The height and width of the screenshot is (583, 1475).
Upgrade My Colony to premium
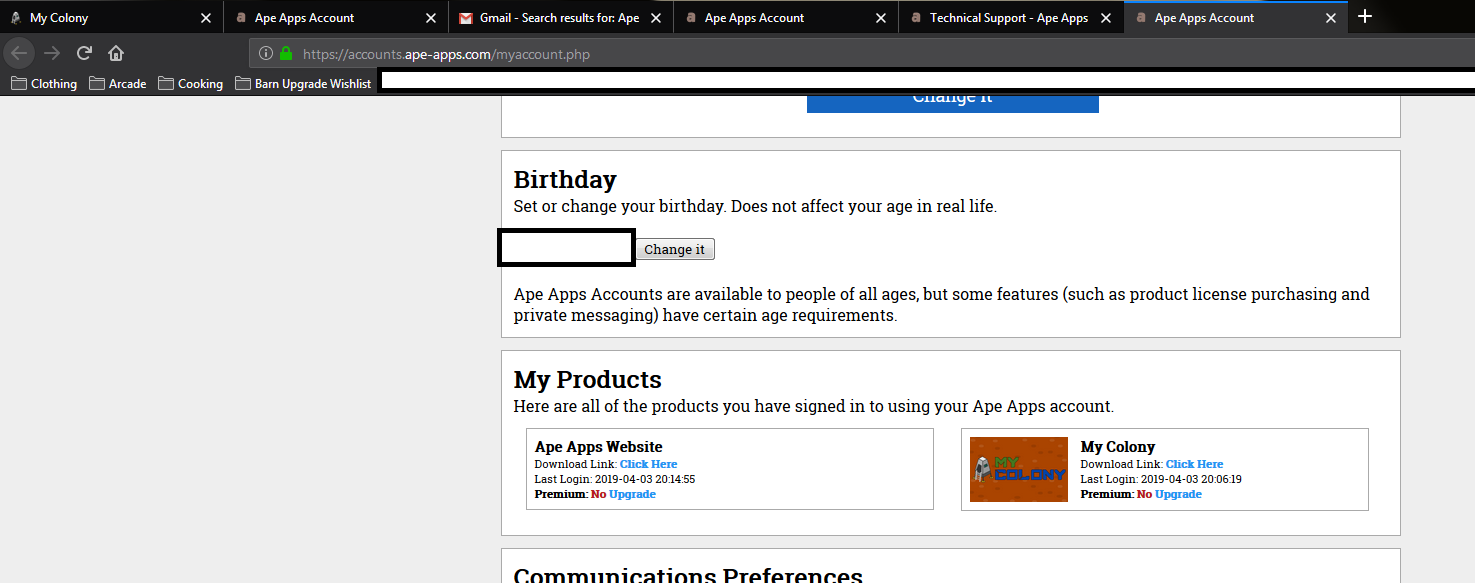(1178, 494)
